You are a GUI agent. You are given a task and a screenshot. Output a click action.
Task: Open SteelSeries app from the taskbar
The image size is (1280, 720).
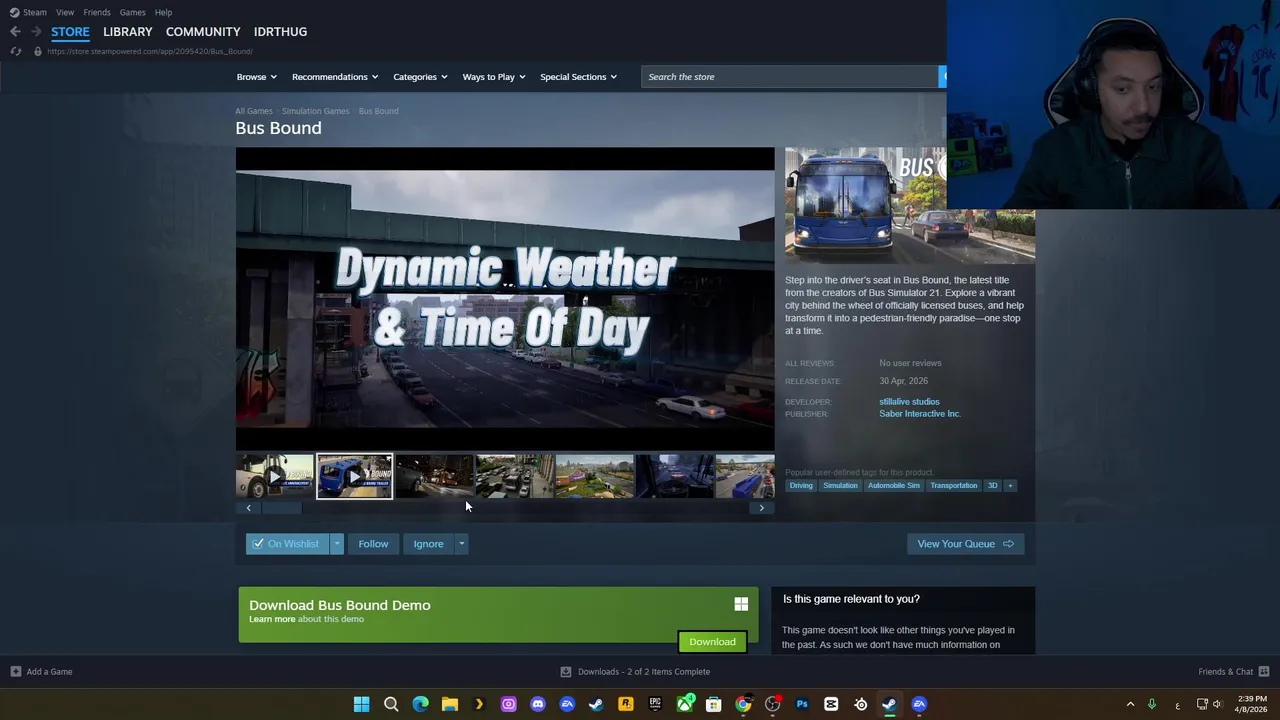coord(860,704)
